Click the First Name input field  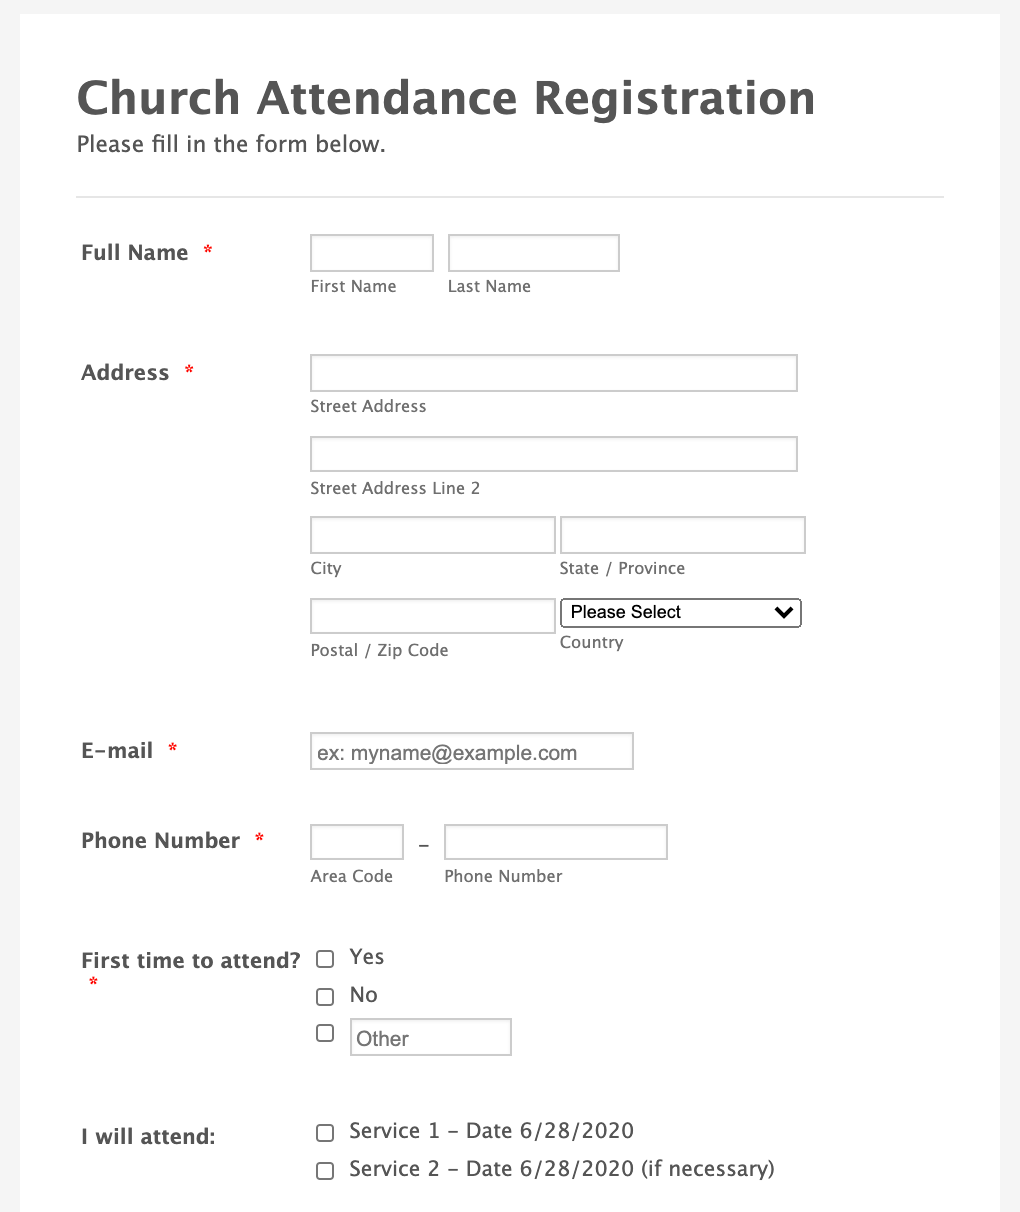click(x=371, y=253)
